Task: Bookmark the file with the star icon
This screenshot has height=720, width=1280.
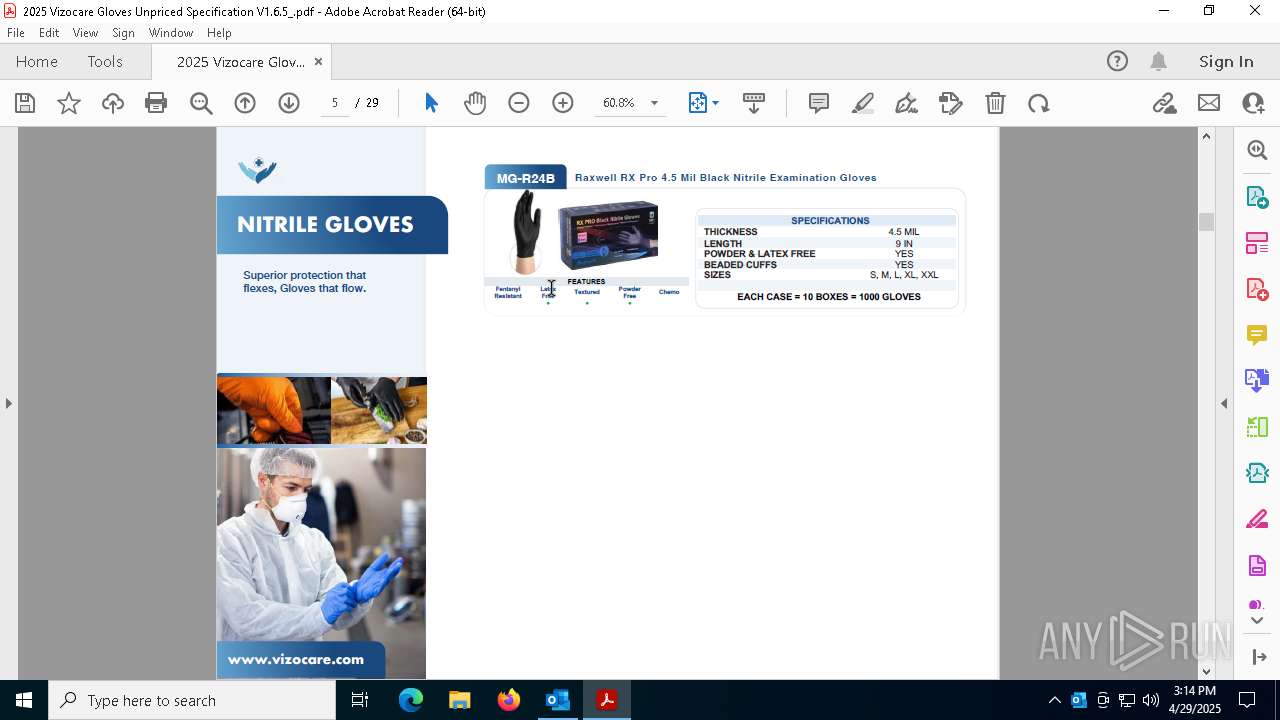Action: tap(69, 103)
